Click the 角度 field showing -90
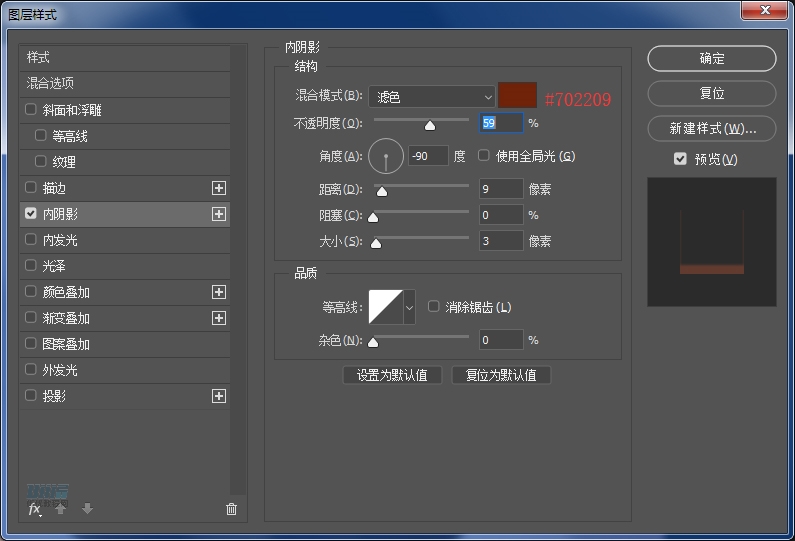 pyautogui.click(x=428, y=156)
